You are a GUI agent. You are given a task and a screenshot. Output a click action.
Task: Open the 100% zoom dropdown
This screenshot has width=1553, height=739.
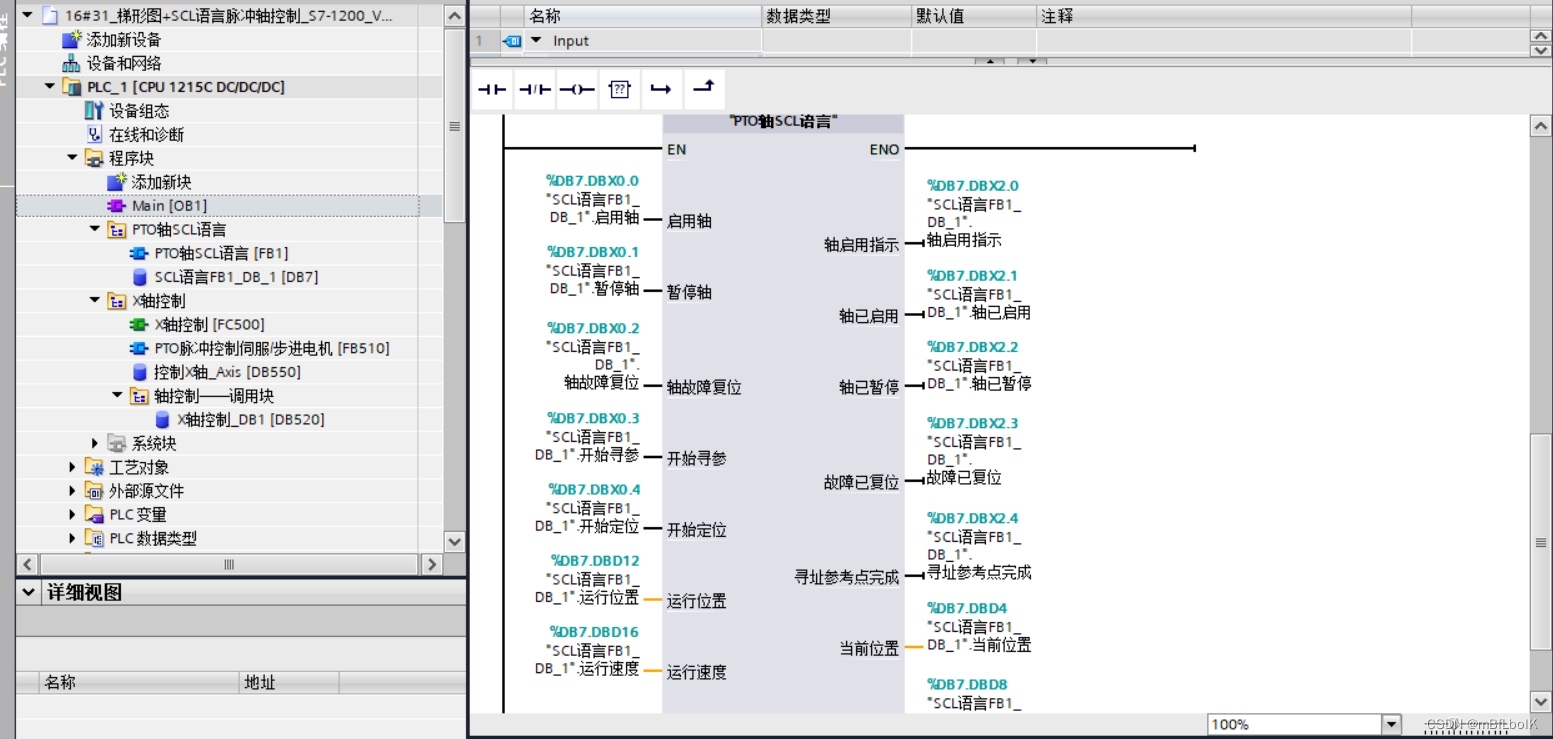[x=1391, y=722]
